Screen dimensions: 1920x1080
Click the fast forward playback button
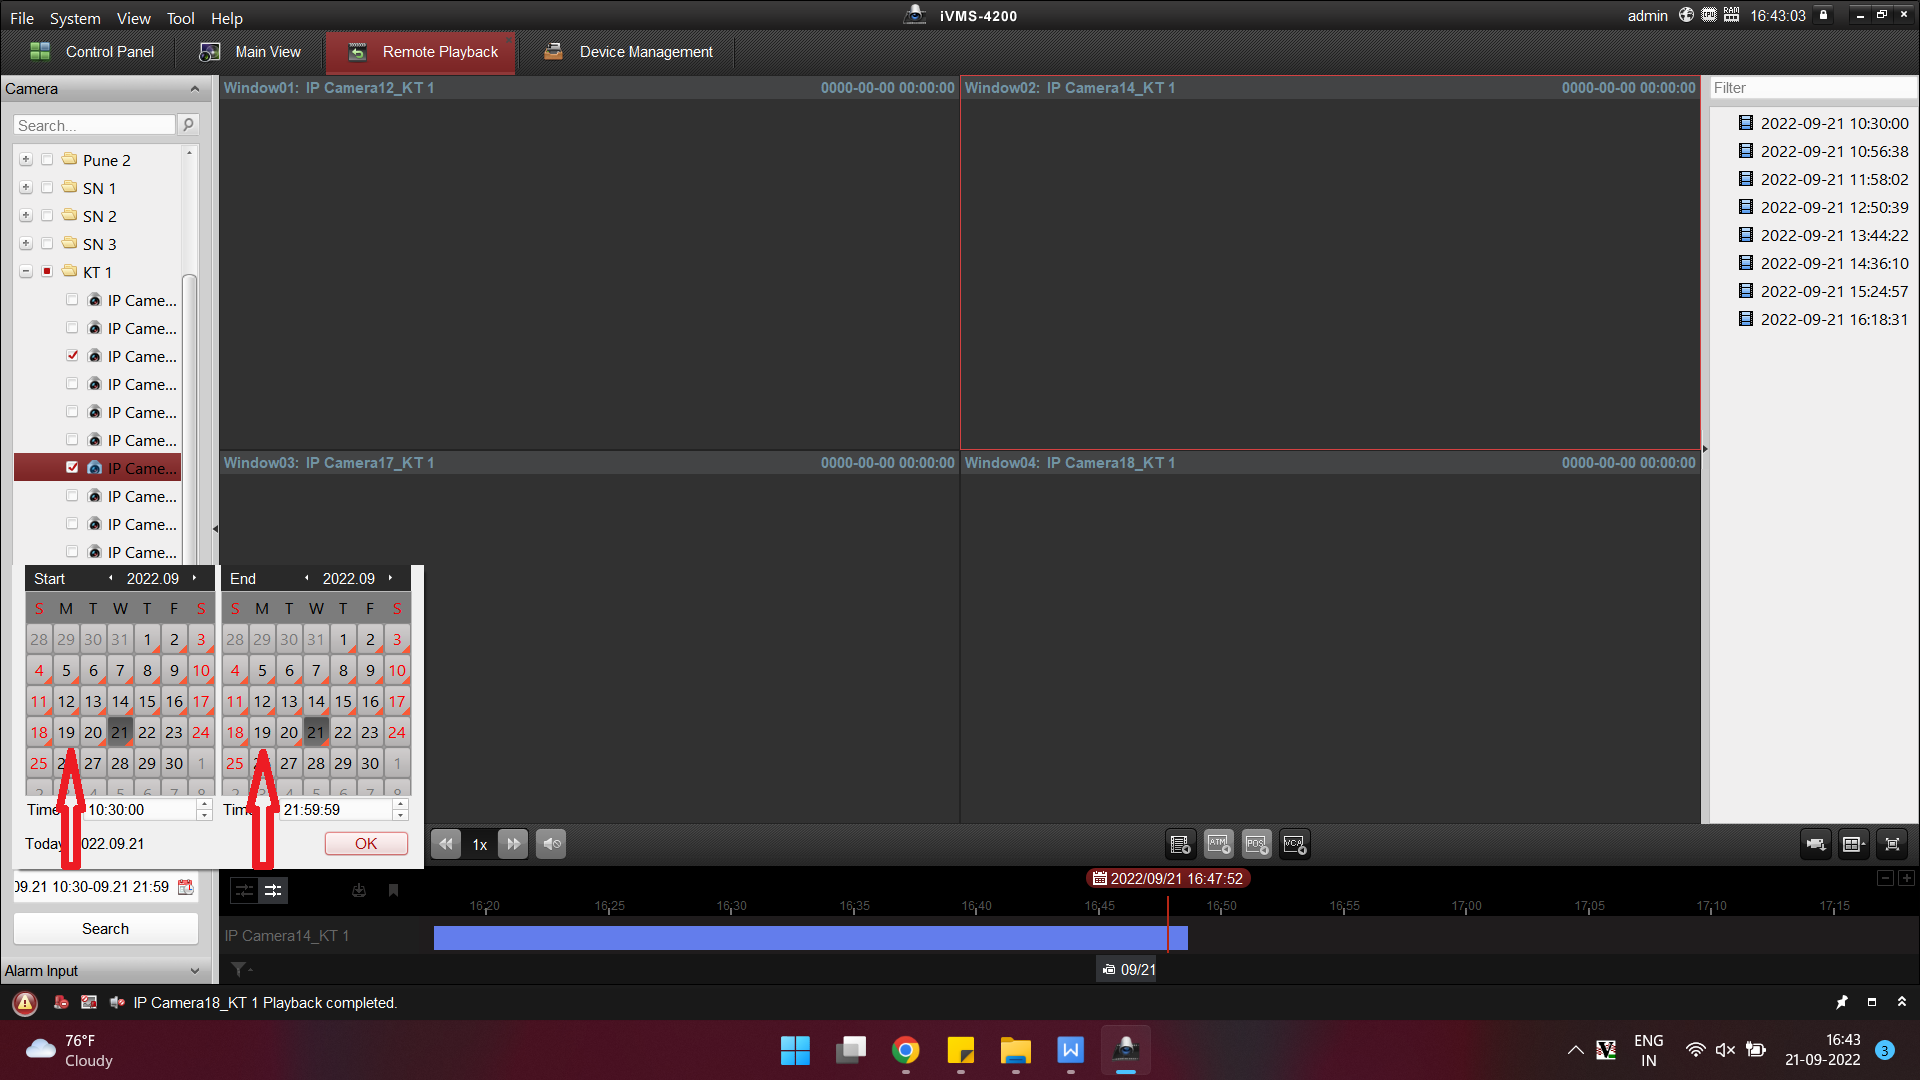pos(513,844)
